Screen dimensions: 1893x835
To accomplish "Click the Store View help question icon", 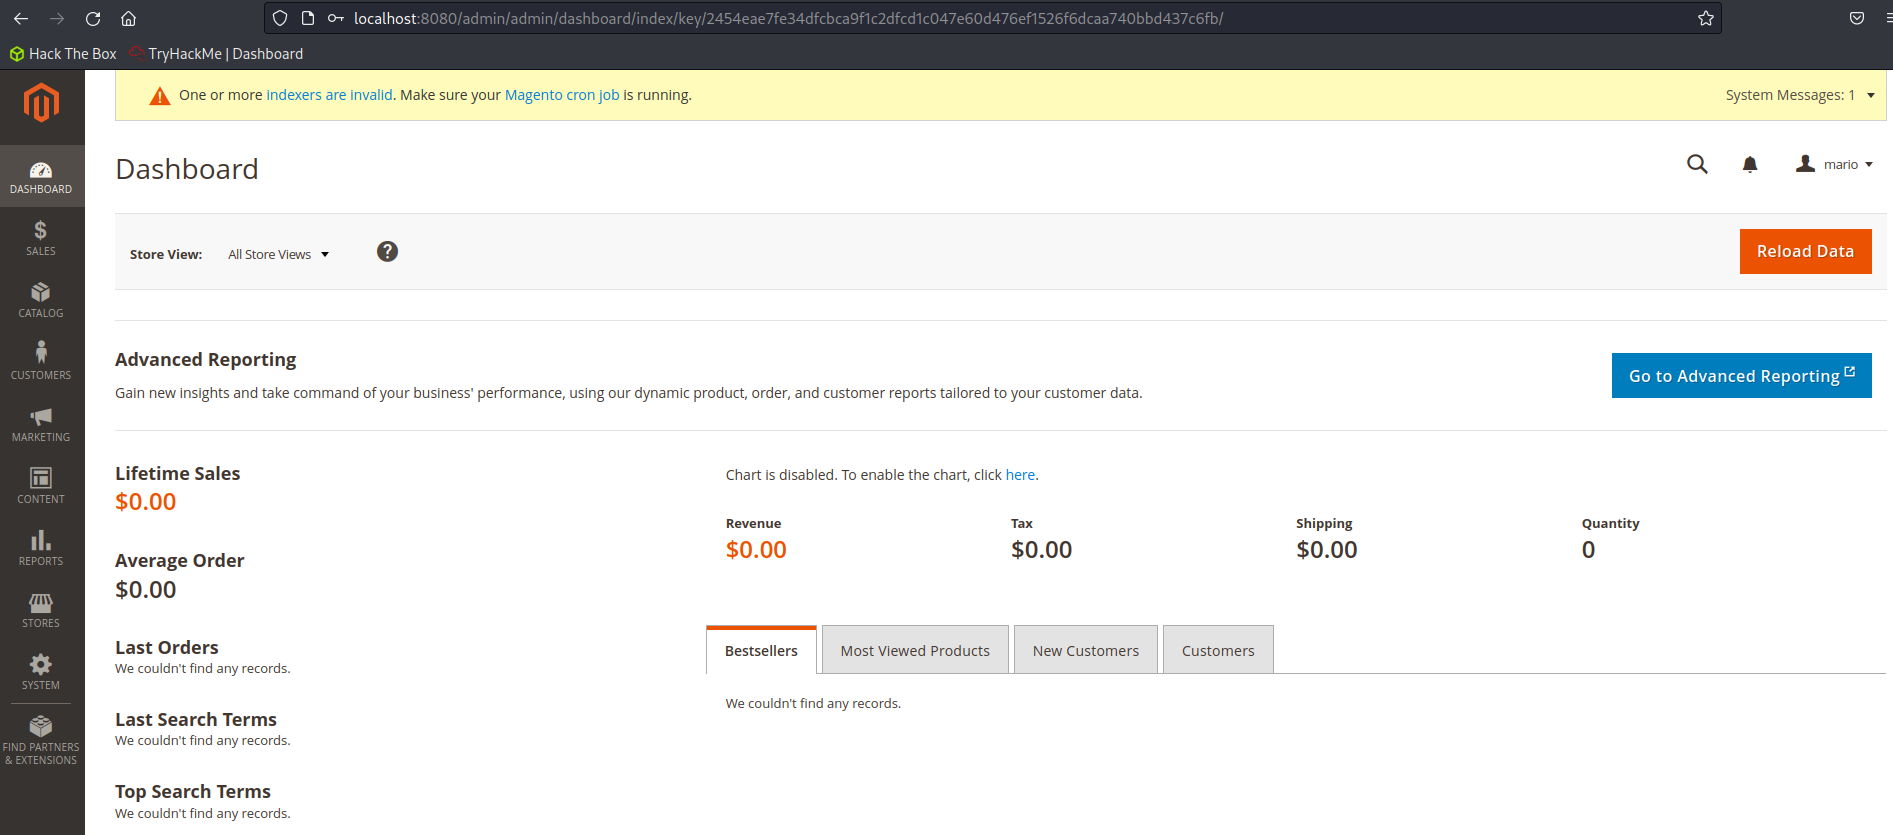I will point(387,252).
